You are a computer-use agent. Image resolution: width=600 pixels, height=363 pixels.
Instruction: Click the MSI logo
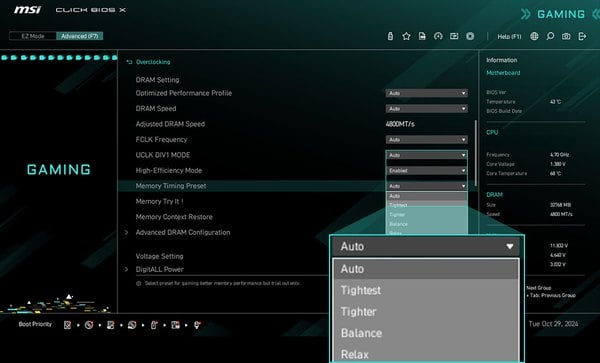[27, 10]
